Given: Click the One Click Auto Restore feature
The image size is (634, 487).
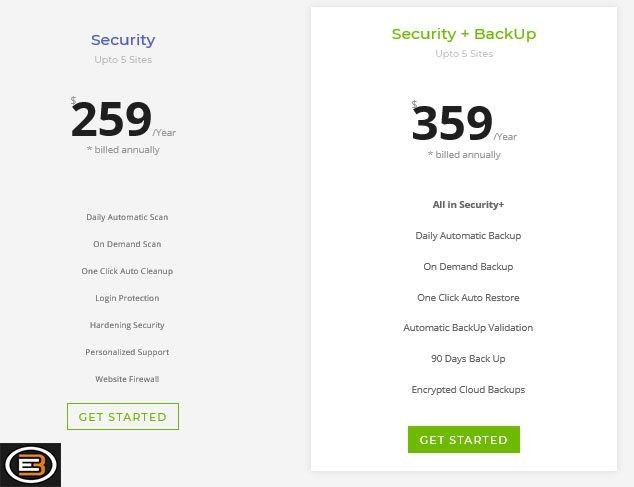Looking at the screenshot, I should pos(468,298).
